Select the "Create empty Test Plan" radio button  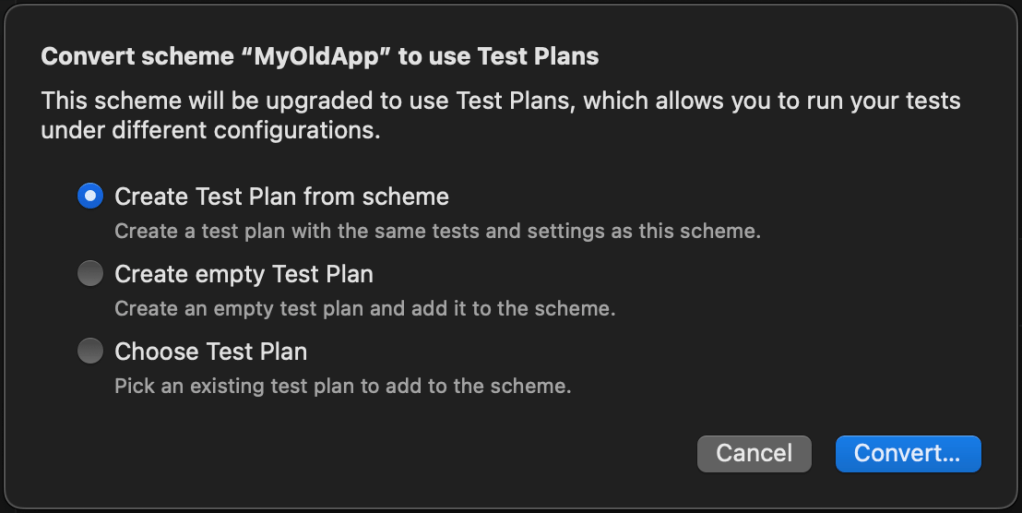coord(90,273)
